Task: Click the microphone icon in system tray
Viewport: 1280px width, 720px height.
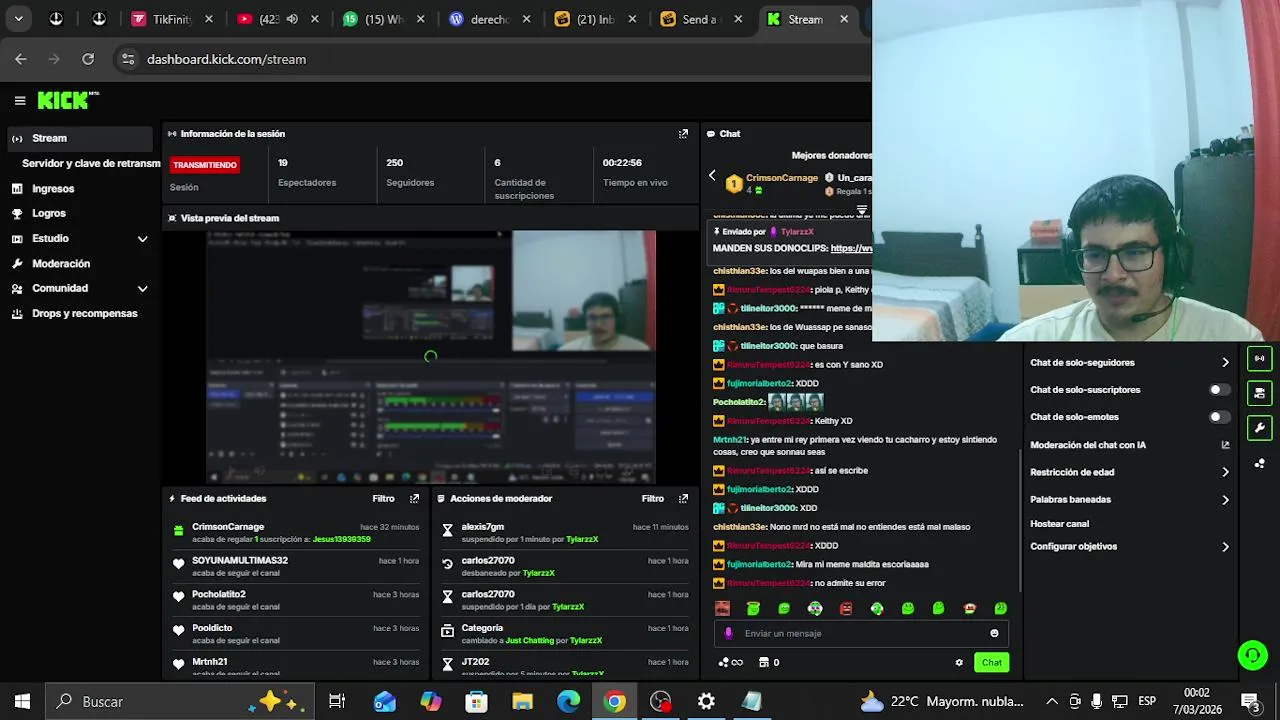Action: pos(1097,701)
